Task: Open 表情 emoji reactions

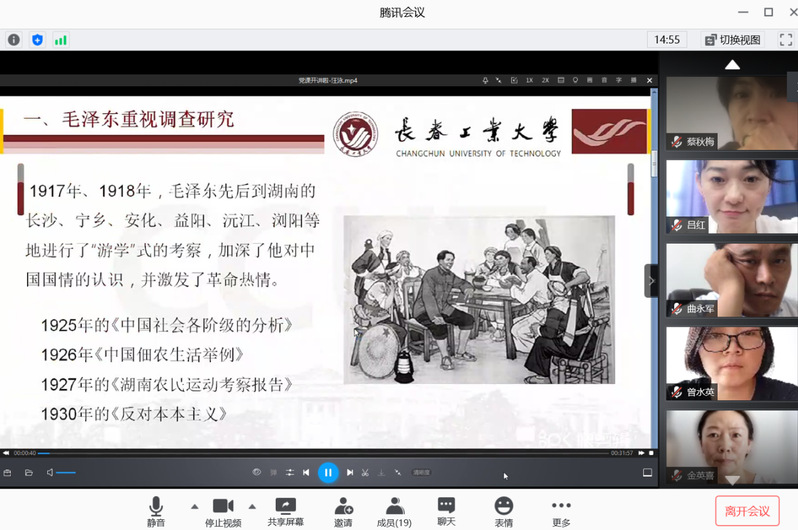Action: coord(504,510)
